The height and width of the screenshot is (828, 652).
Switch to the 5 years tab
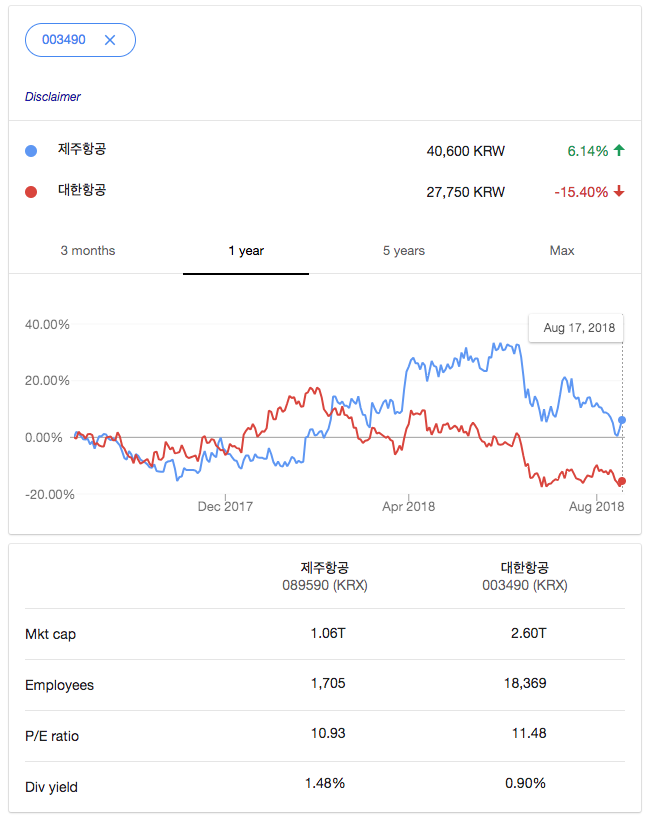pos(404,251)
